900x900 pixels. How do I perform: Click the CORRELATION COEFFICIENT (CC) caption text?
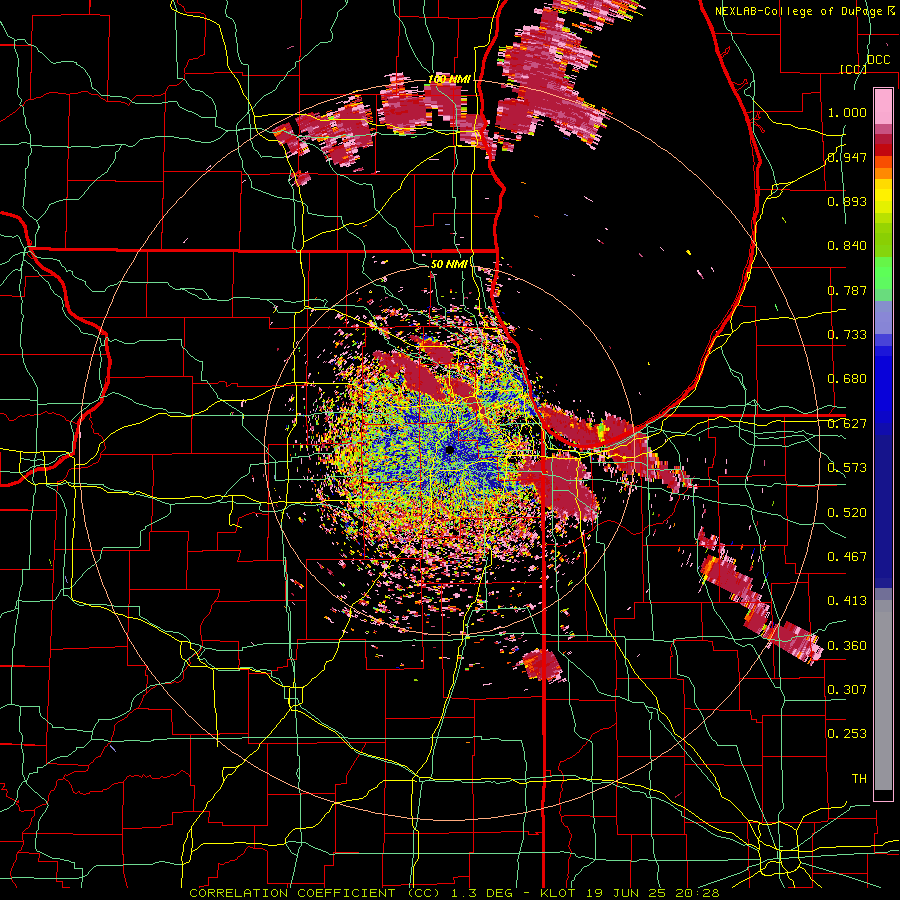315,893
